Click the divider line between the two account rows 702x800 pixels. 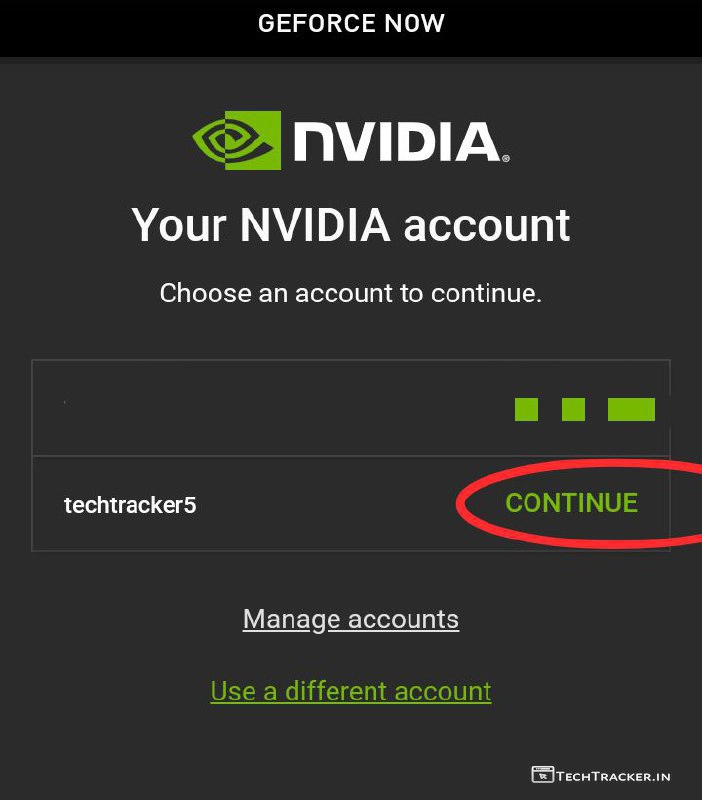[x=250, y=457]
